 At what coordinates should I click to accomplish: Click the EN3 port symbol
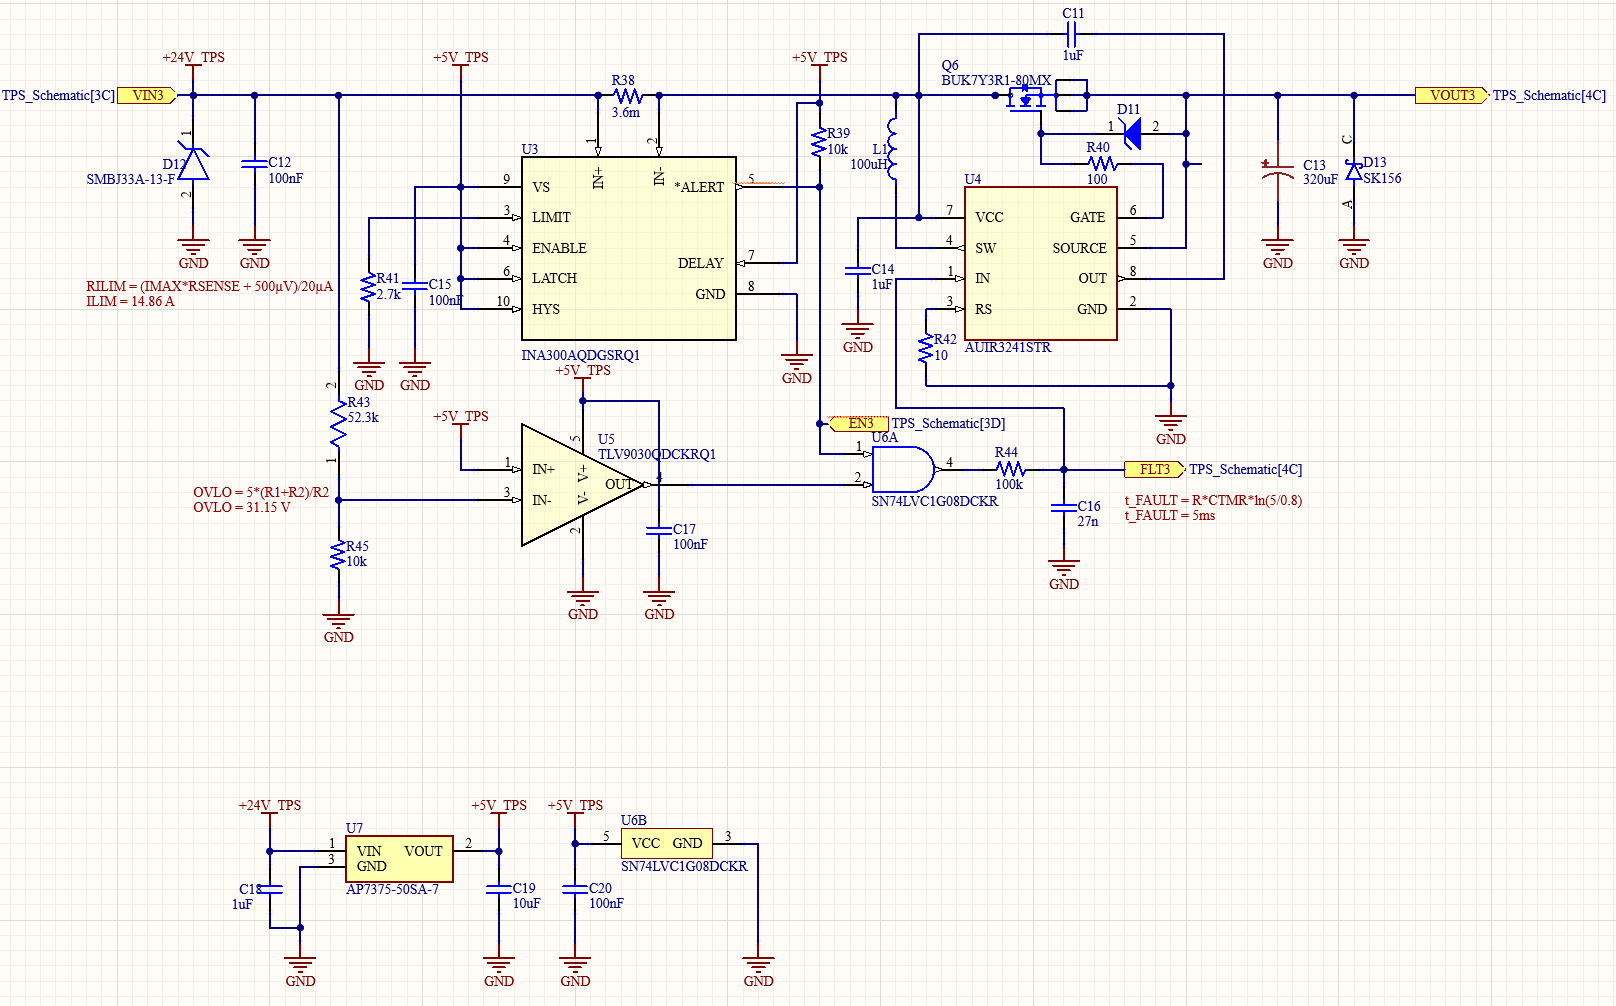[859, 424]
